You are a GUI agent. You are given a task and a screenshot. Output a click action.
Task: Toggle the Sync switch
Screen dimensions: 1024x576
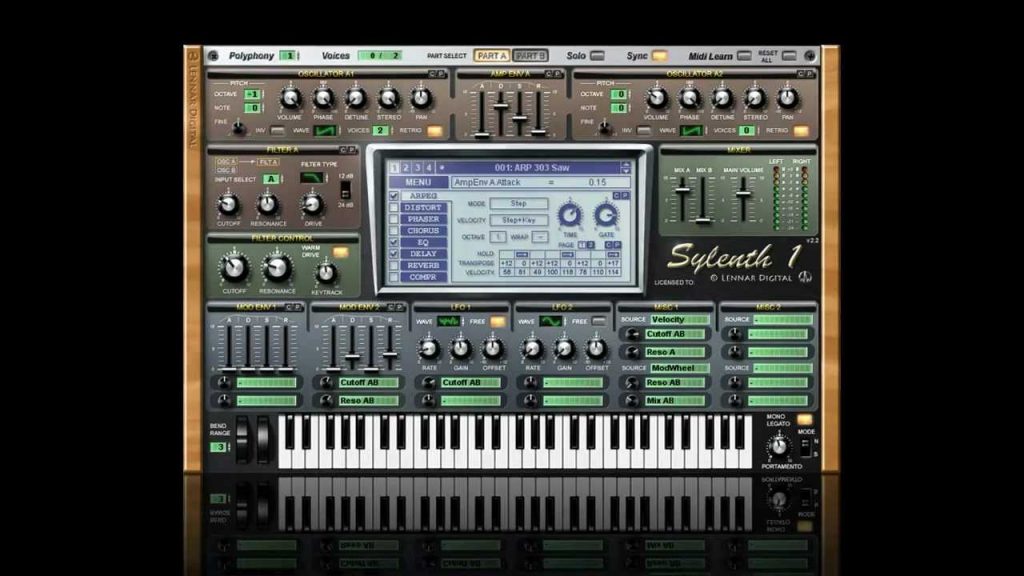click(660, 56)
